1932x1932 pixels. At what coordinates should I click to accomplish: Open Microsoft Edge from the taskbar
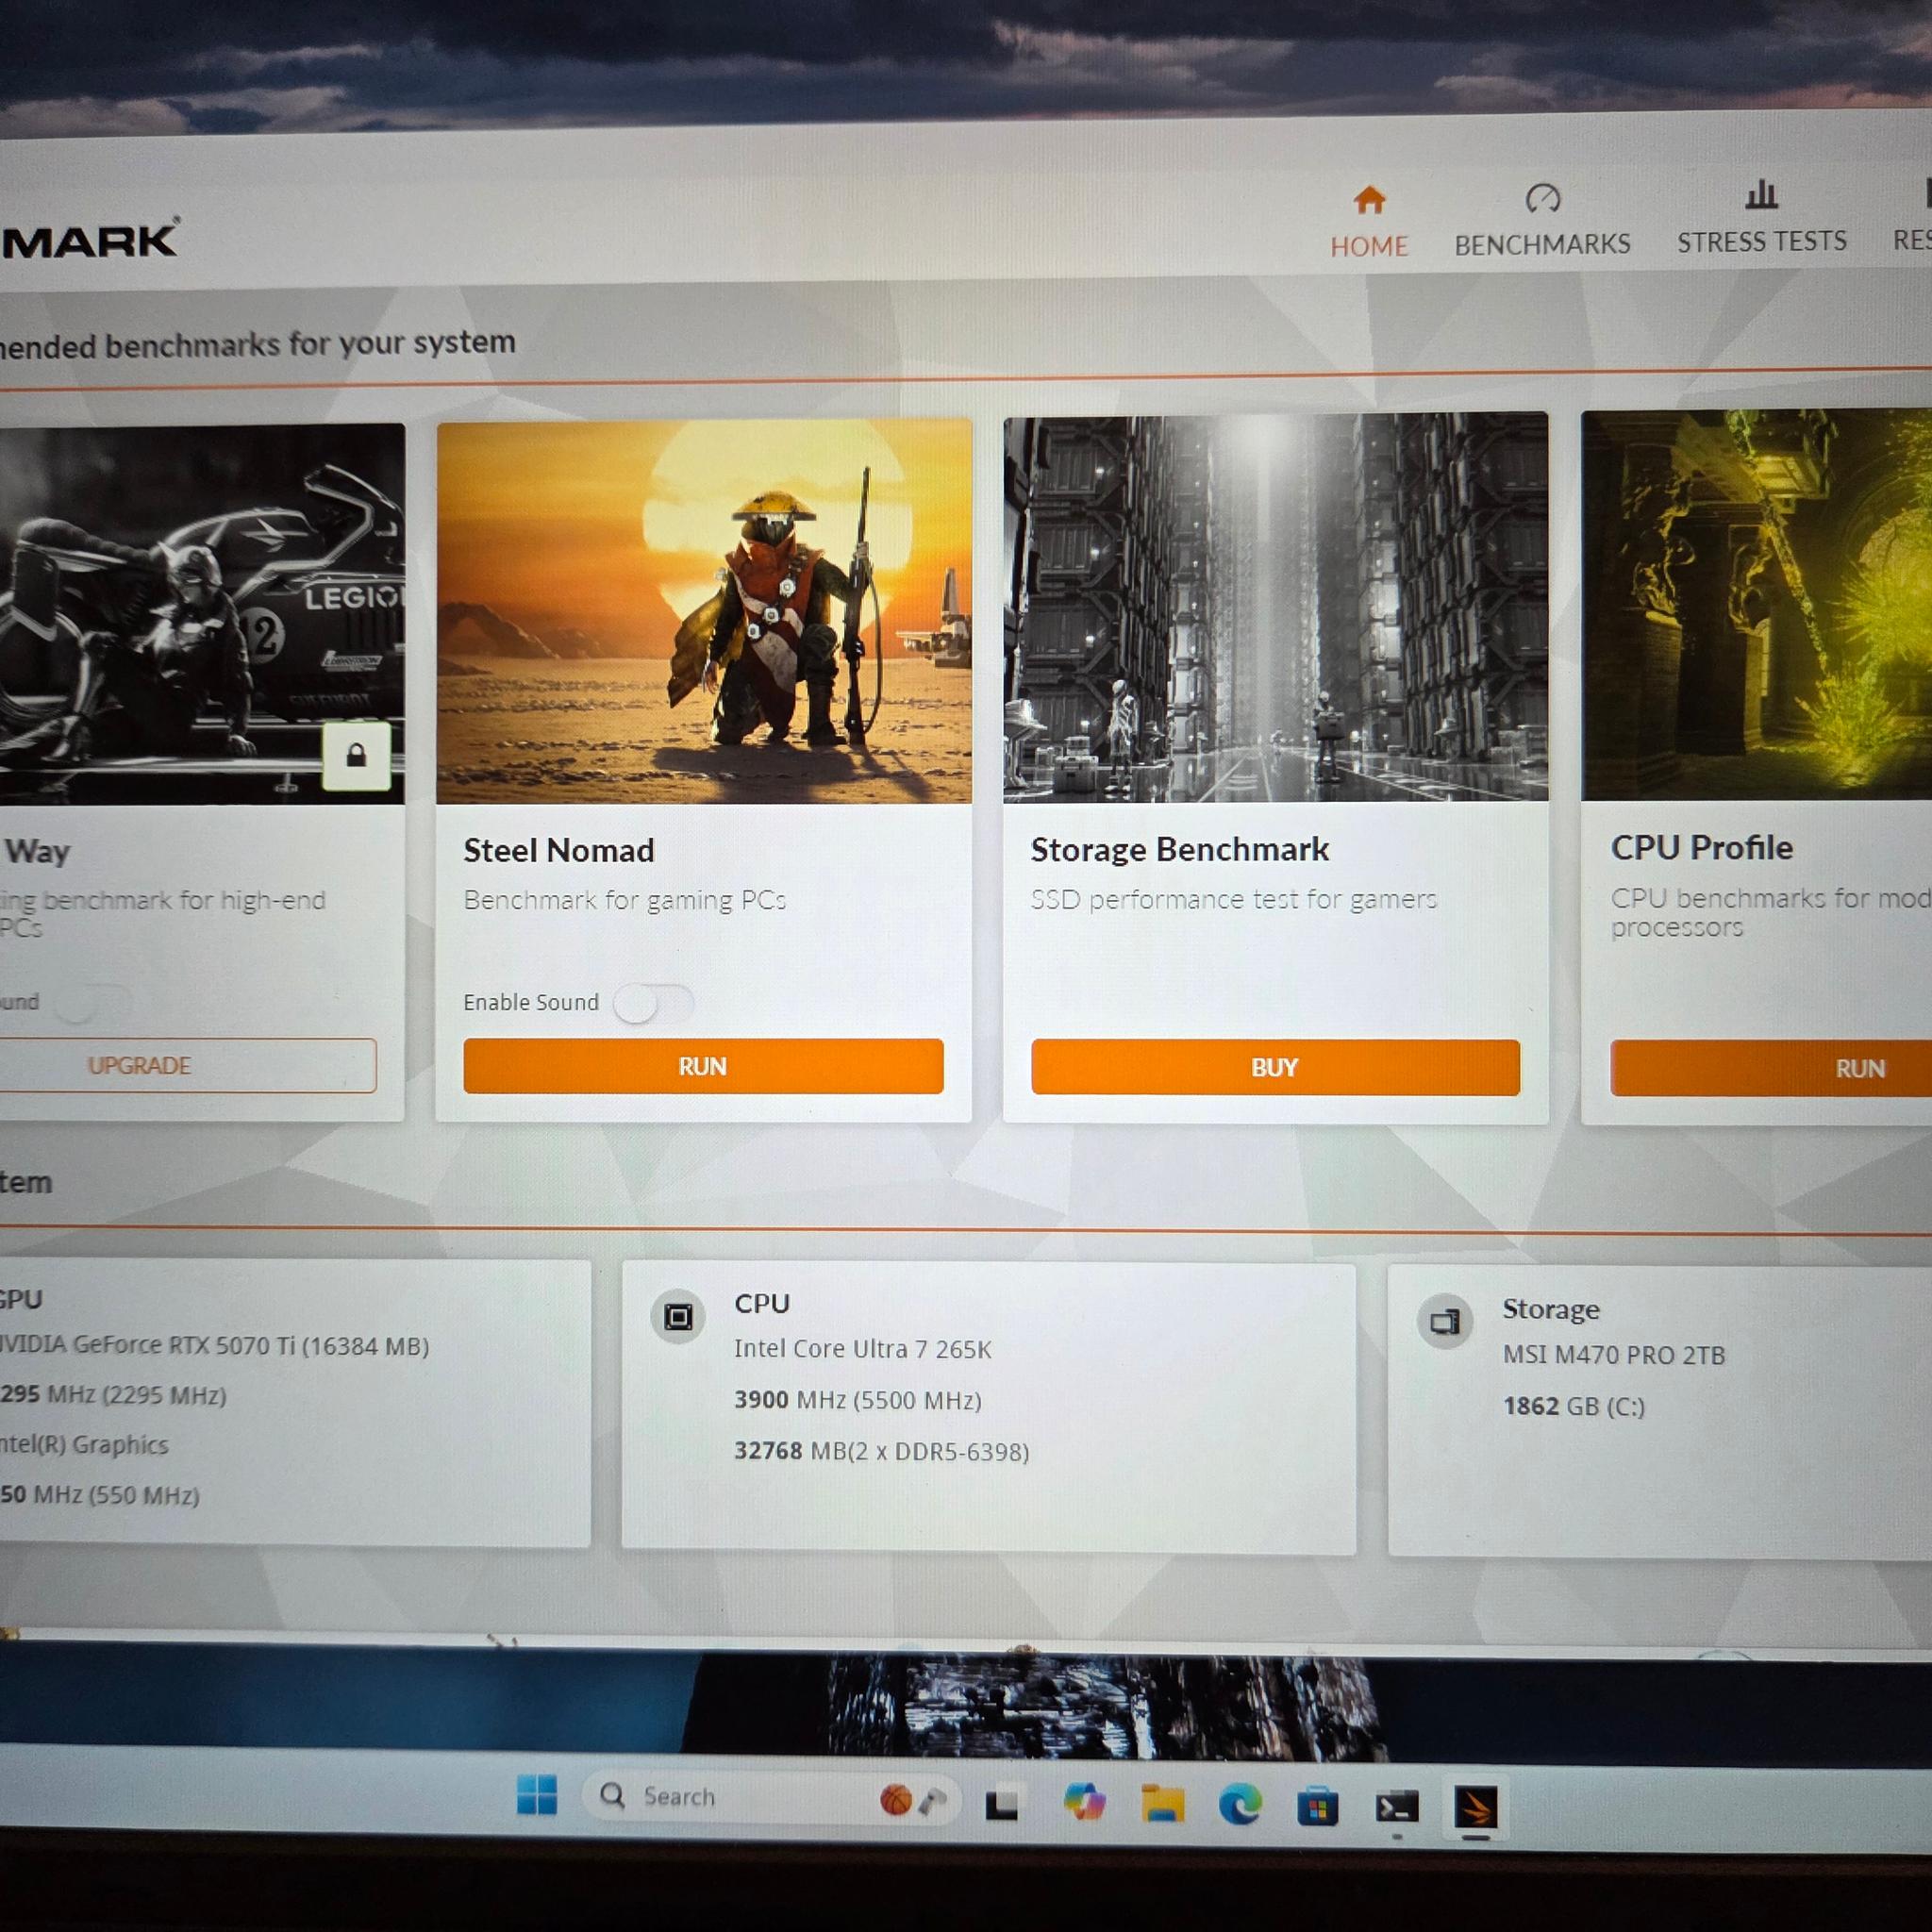tap(1240, 1804)
